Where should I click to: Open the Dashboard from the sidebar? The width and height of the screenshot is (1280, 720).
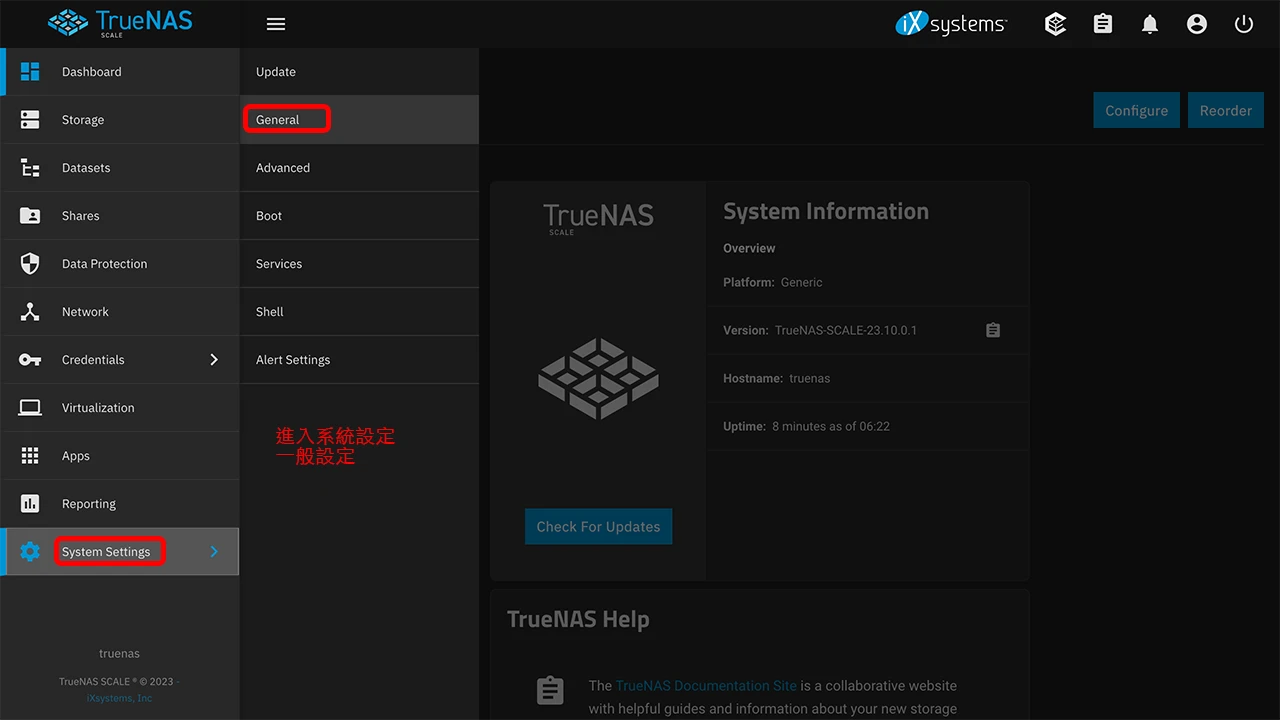click(91, 72)
